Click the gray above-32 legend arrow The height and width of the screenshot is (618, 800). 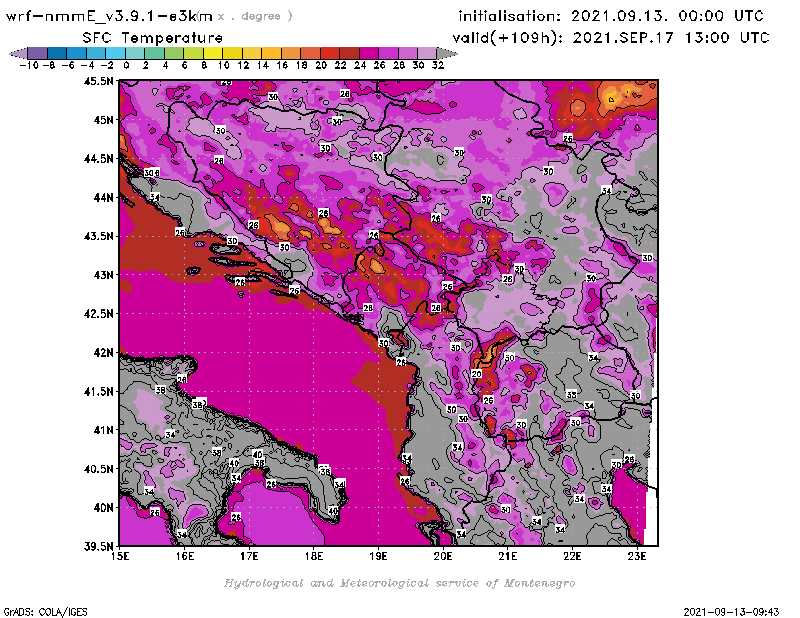tap(447, 54)
